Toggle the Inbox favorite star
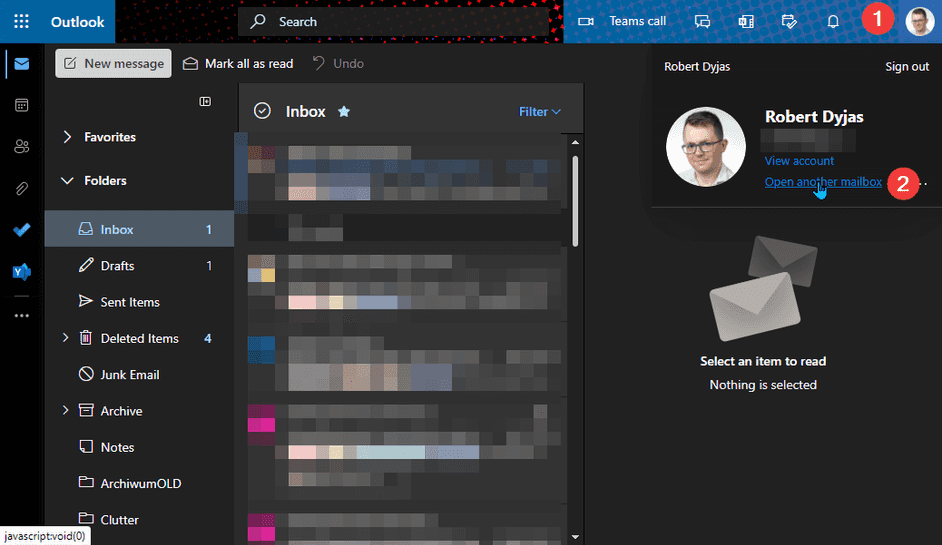Screen dimensions: 942x545 344,111
